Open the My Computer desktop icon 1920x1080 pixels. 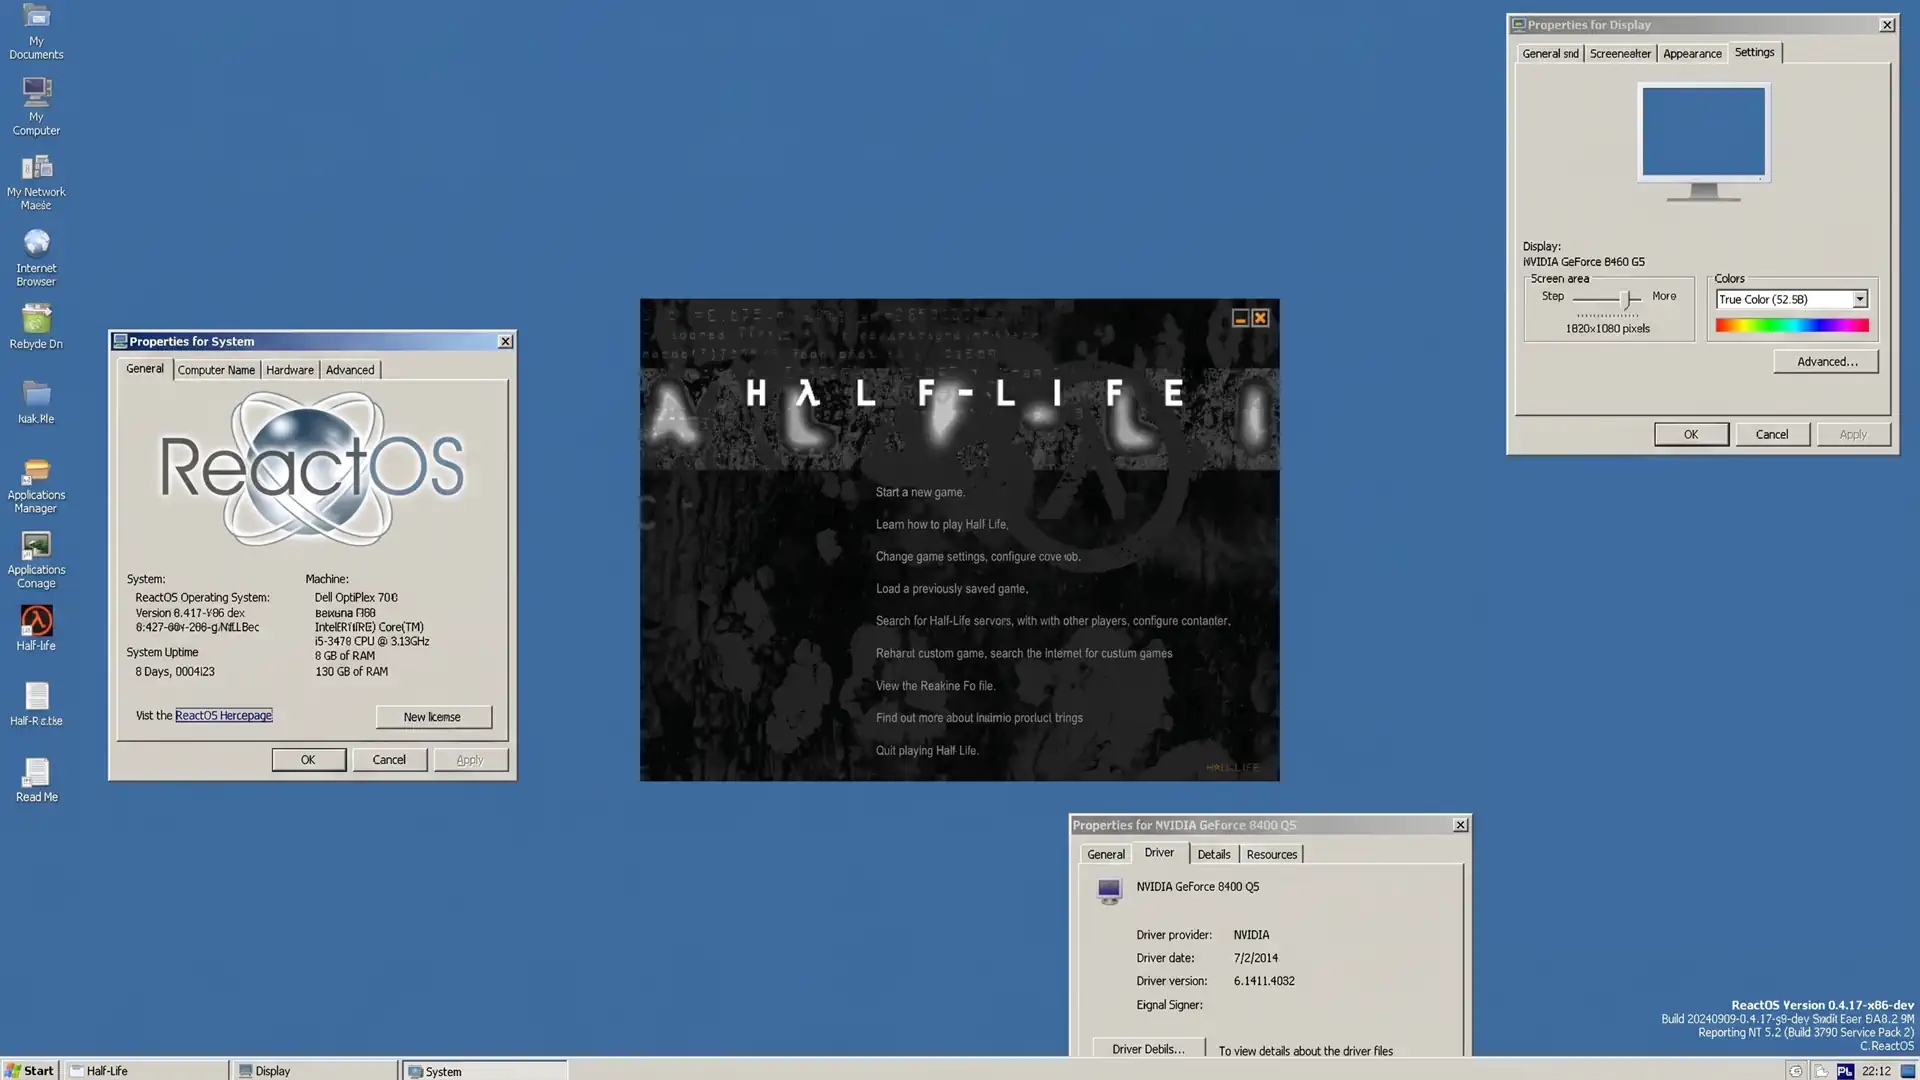point(36,106)
